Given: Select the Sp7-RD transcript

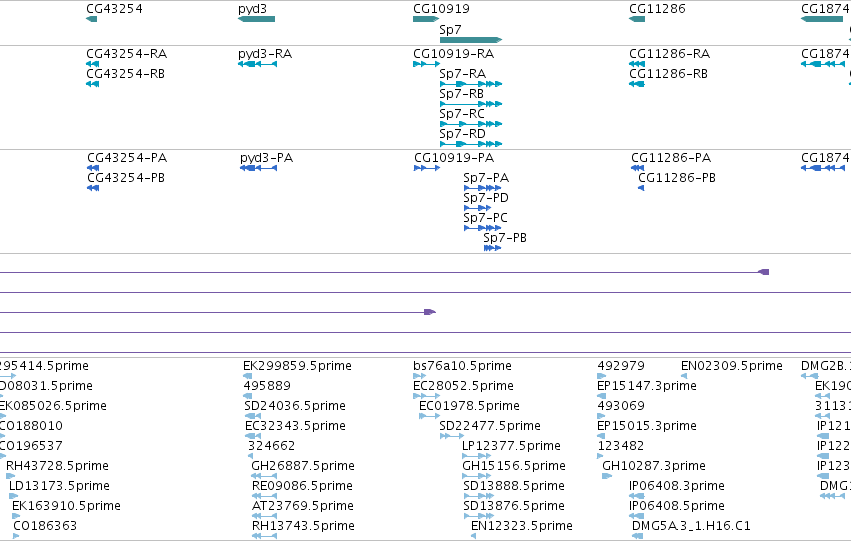Looking at the screenshot, I should pos(462,134).
